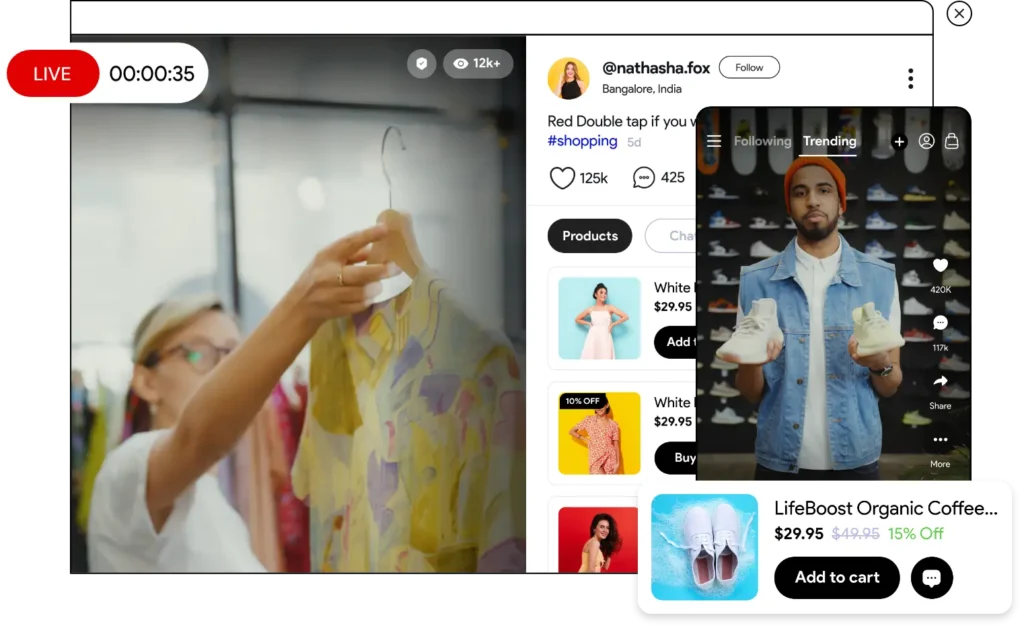Viewport: 1024px width, 630px height.
Task: Toggle Follow for @nathasha.fox
Action: coord(749,68)
